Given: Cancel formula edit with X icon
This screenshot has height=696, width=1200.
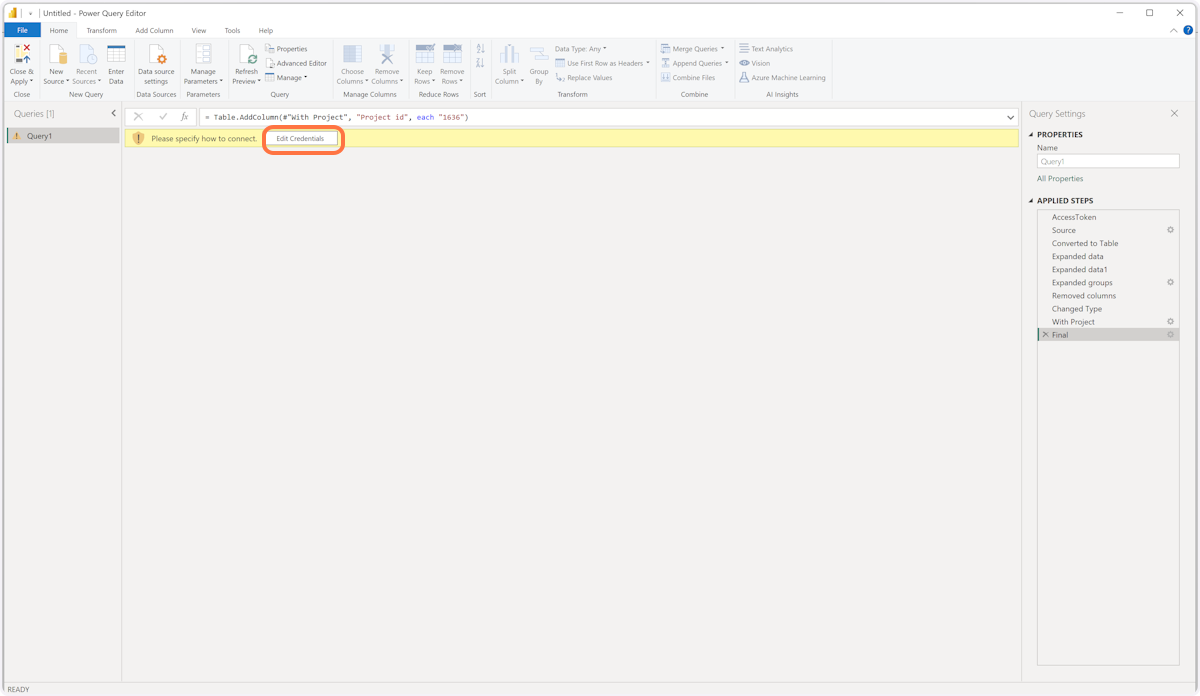Looking at the screenshot, I should (x=138, y=117).
